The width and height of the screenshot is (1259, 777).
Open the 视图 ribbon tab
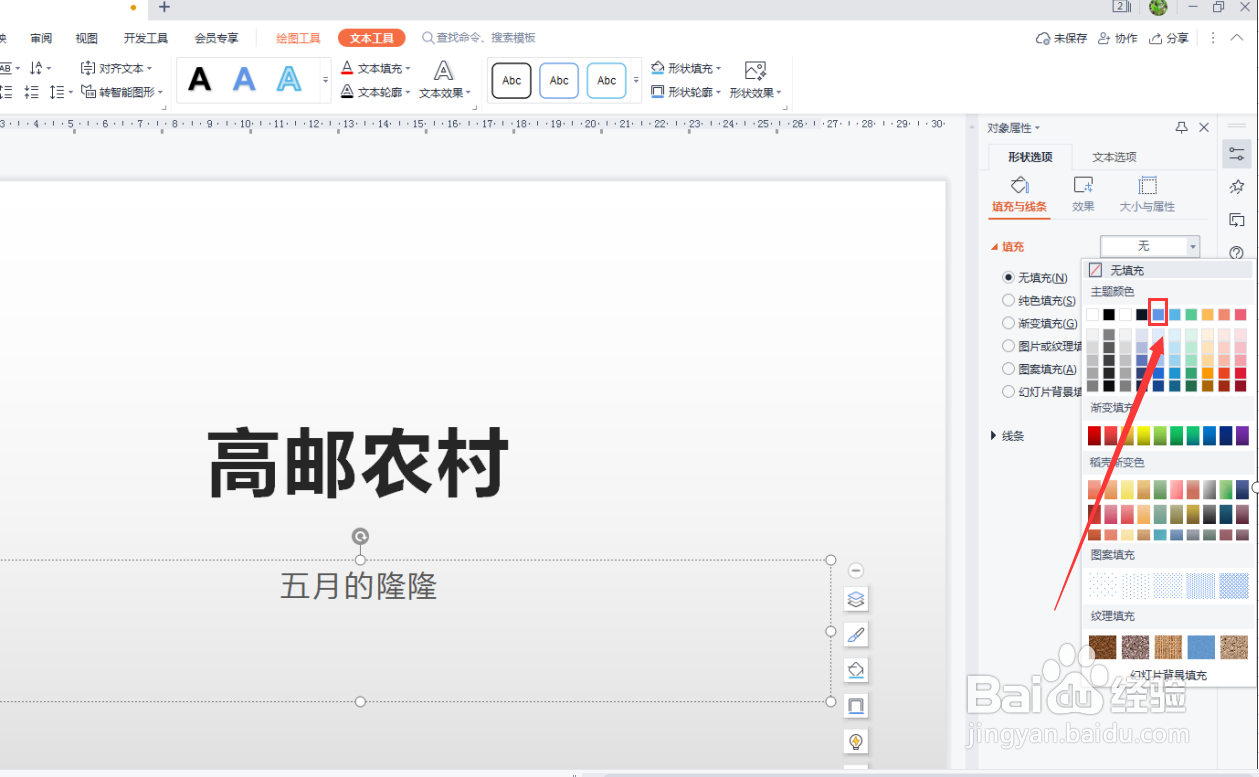[x=86, y=37]
